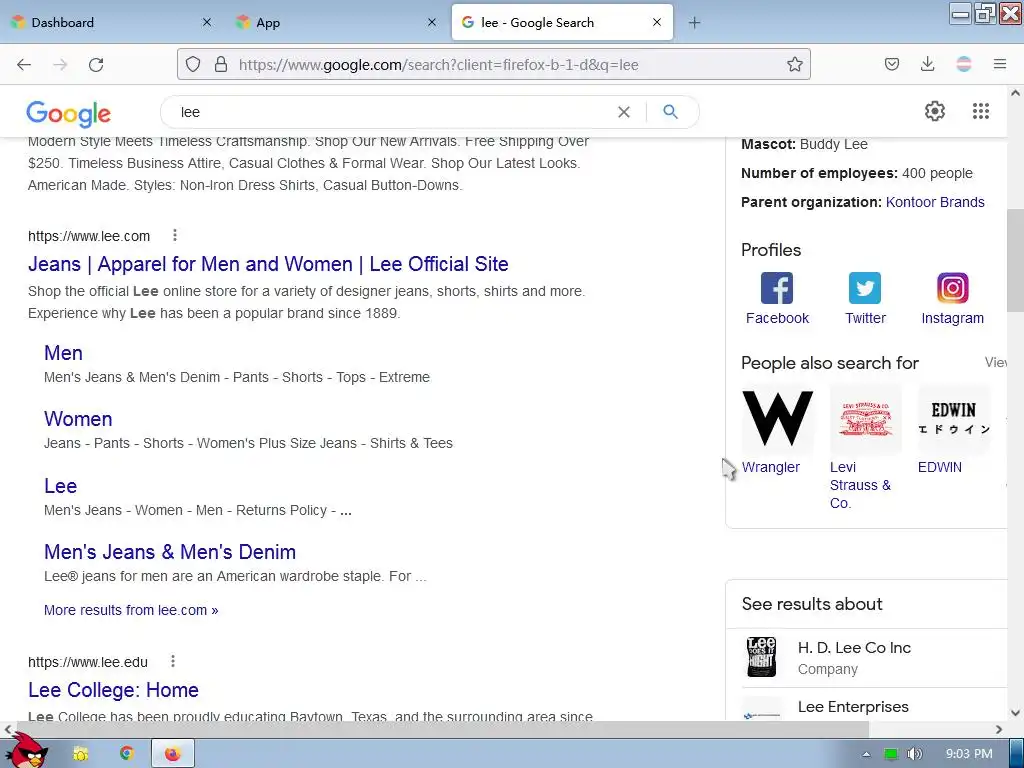Image resolution: width=1024 pixels, height=768 pixels.
Task: Open Levi Strauss & Co. thumbnail
Action: [x=865, y=418]
